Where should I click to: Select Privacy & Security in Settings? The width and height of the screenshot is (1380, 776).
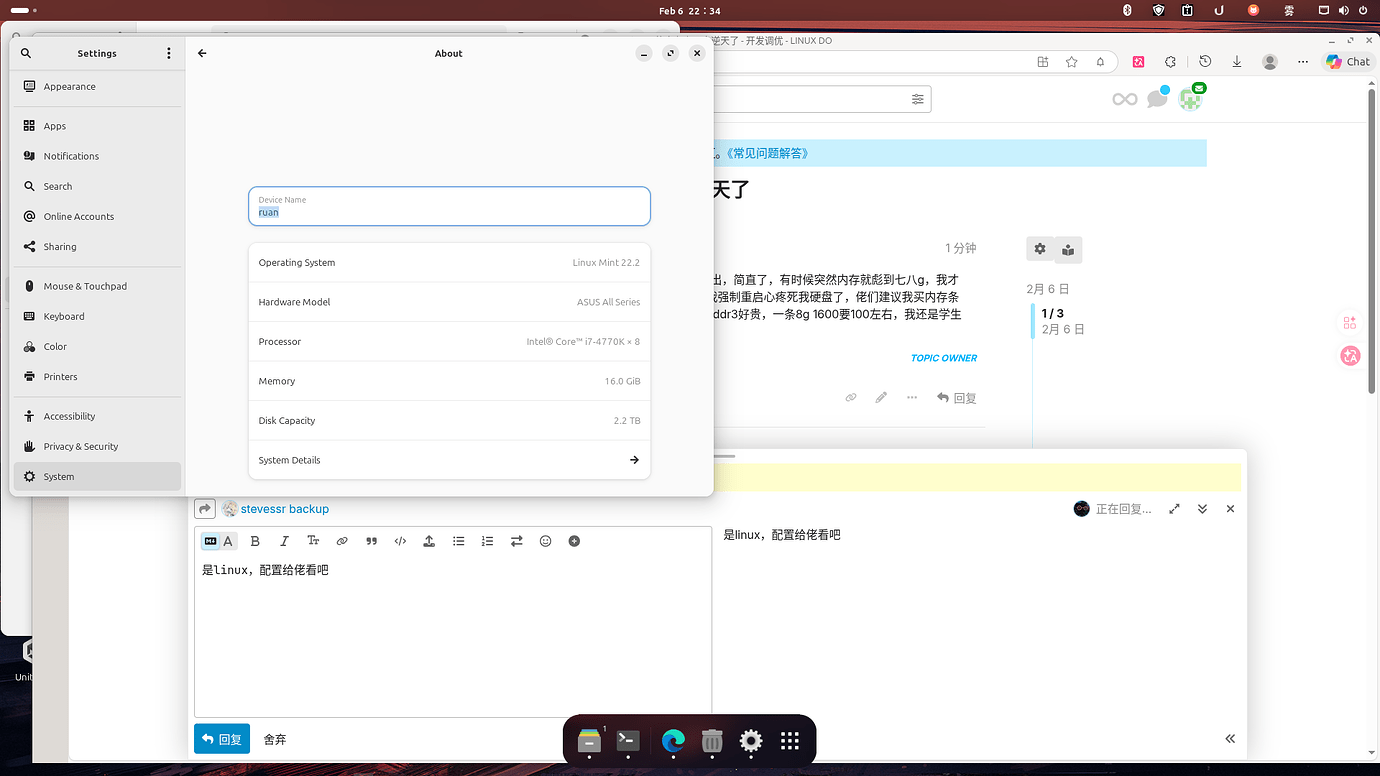pyautogui.click(x=98, y=446)
